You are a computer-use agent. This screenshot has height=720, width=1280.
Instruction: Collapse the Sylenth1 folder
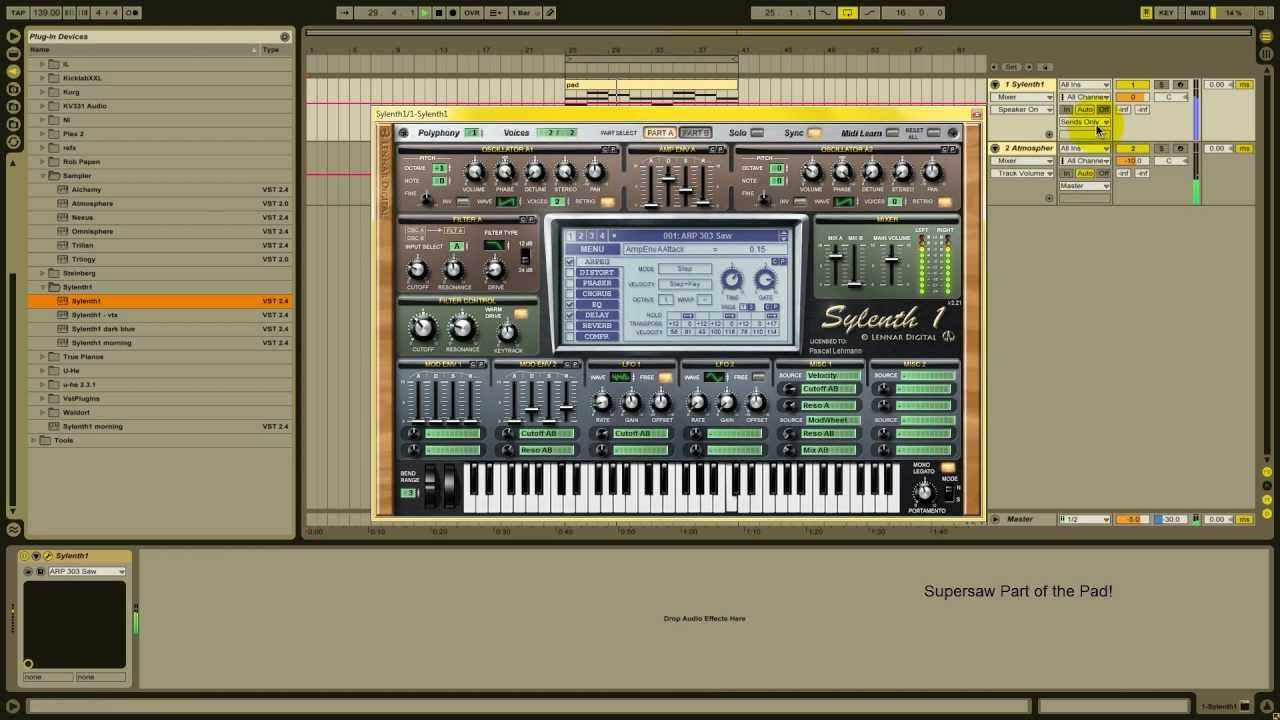point(42,287)
